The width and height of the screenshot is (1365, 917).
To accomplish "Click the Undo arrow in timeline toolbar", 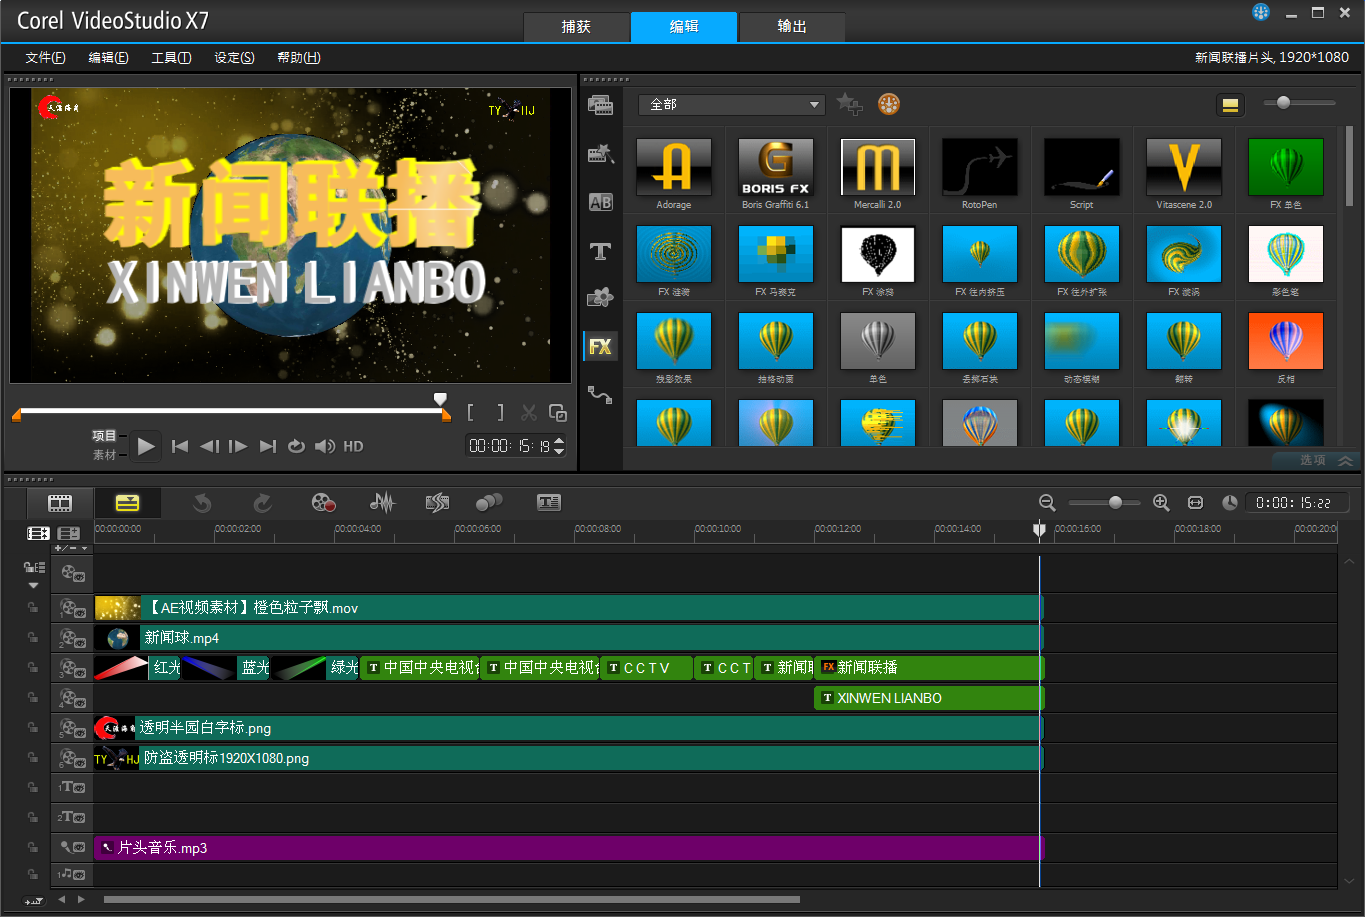I will point(201,503).
